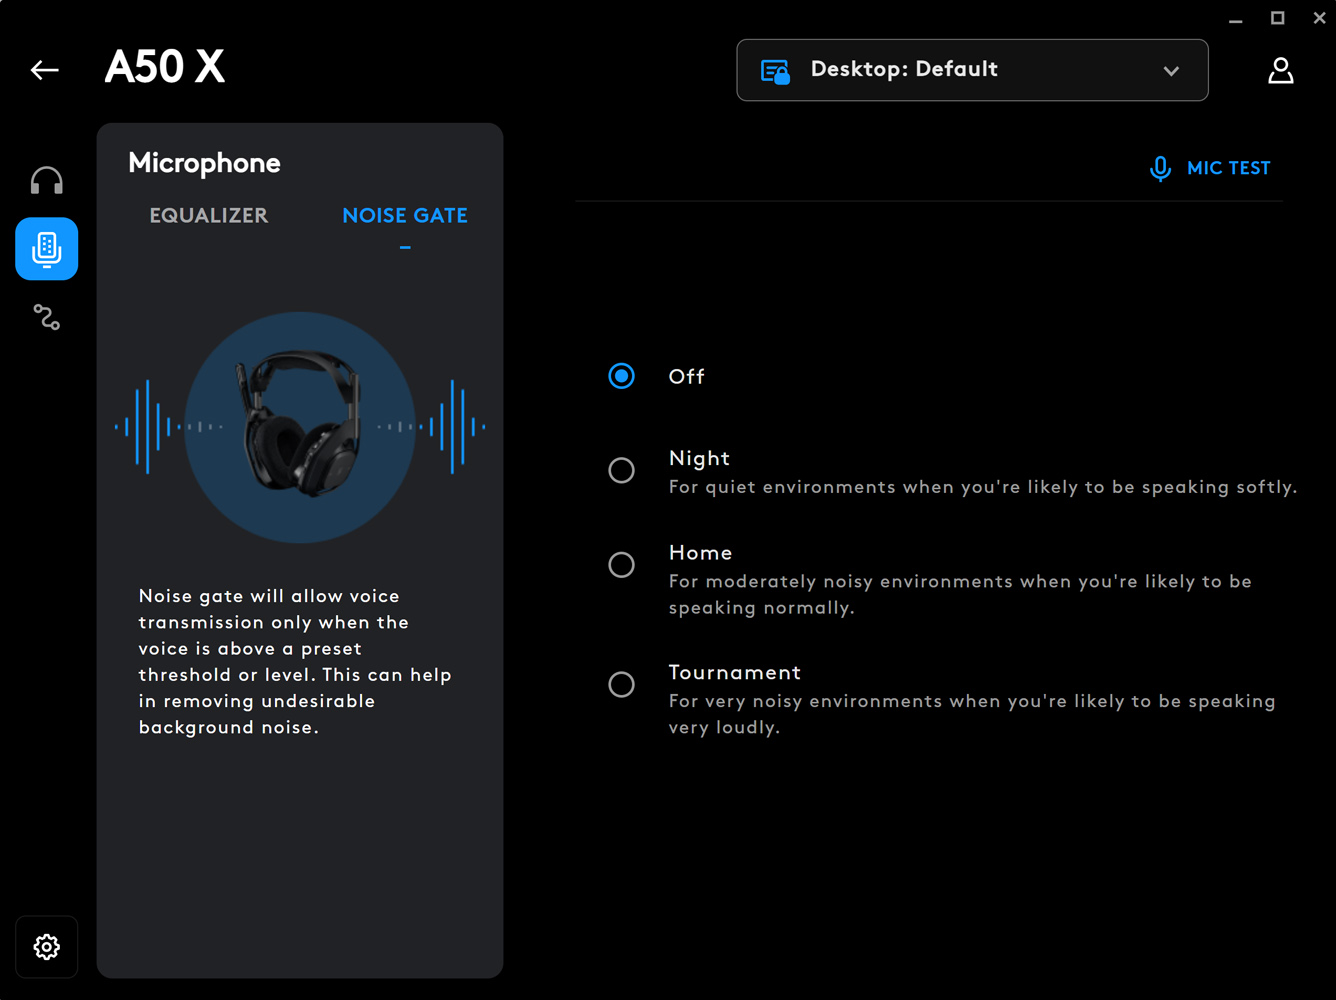Click the 'Noise gate will allow voice' explanation
The width and height of the screenshot is (1336, 1000).
click(x=296, y=661)
